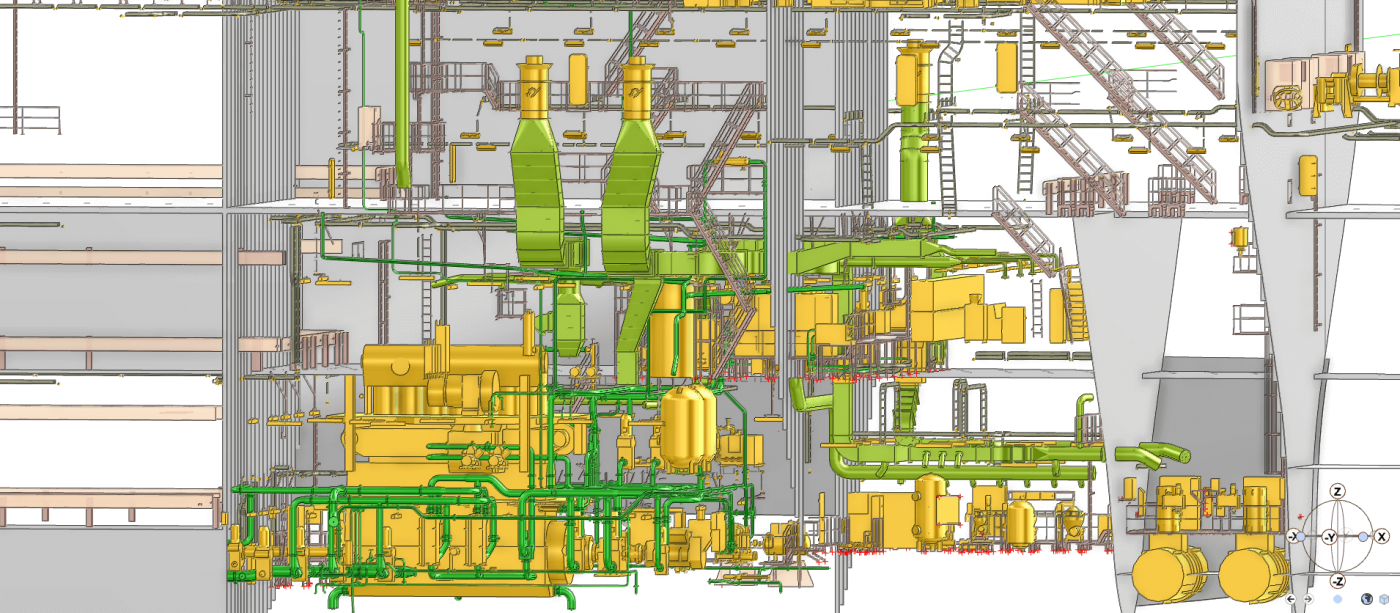Snap view to the -Z axis
This screenshot has height=613, width=1400.
[x=1338, y=581]
